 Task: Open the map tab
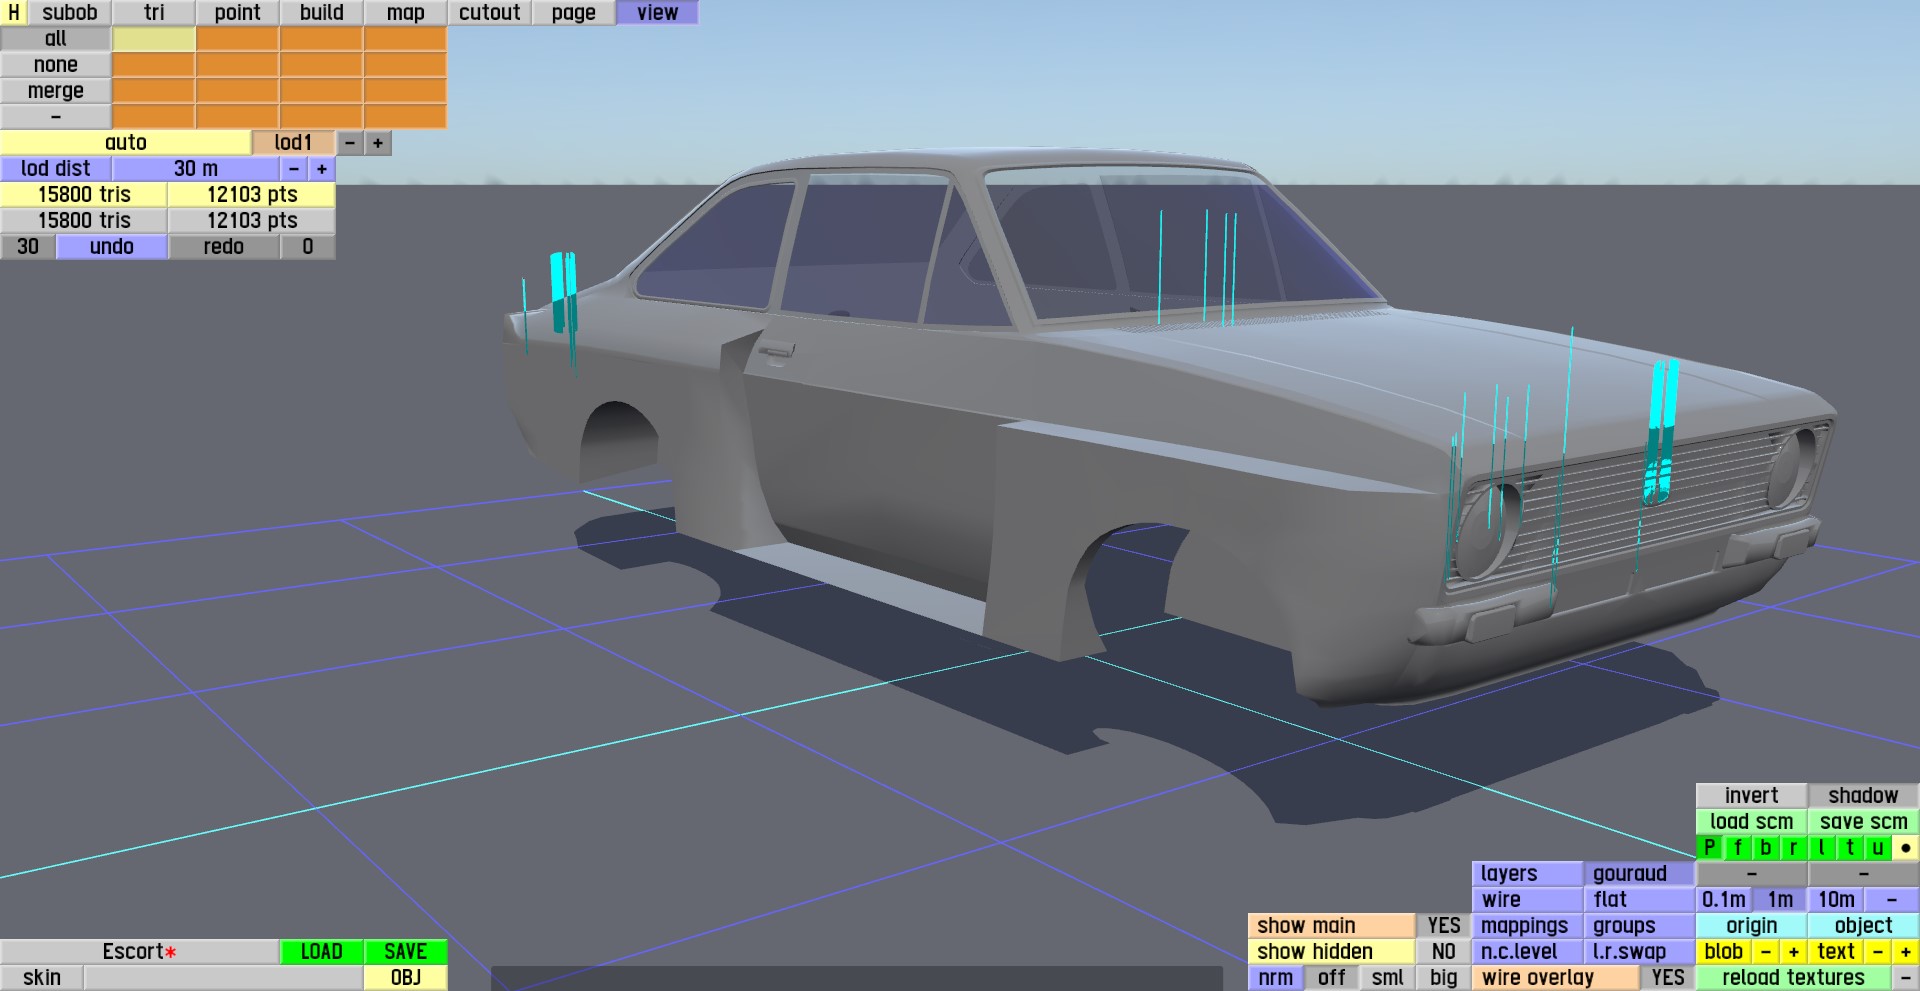click(x=406, y=13)
